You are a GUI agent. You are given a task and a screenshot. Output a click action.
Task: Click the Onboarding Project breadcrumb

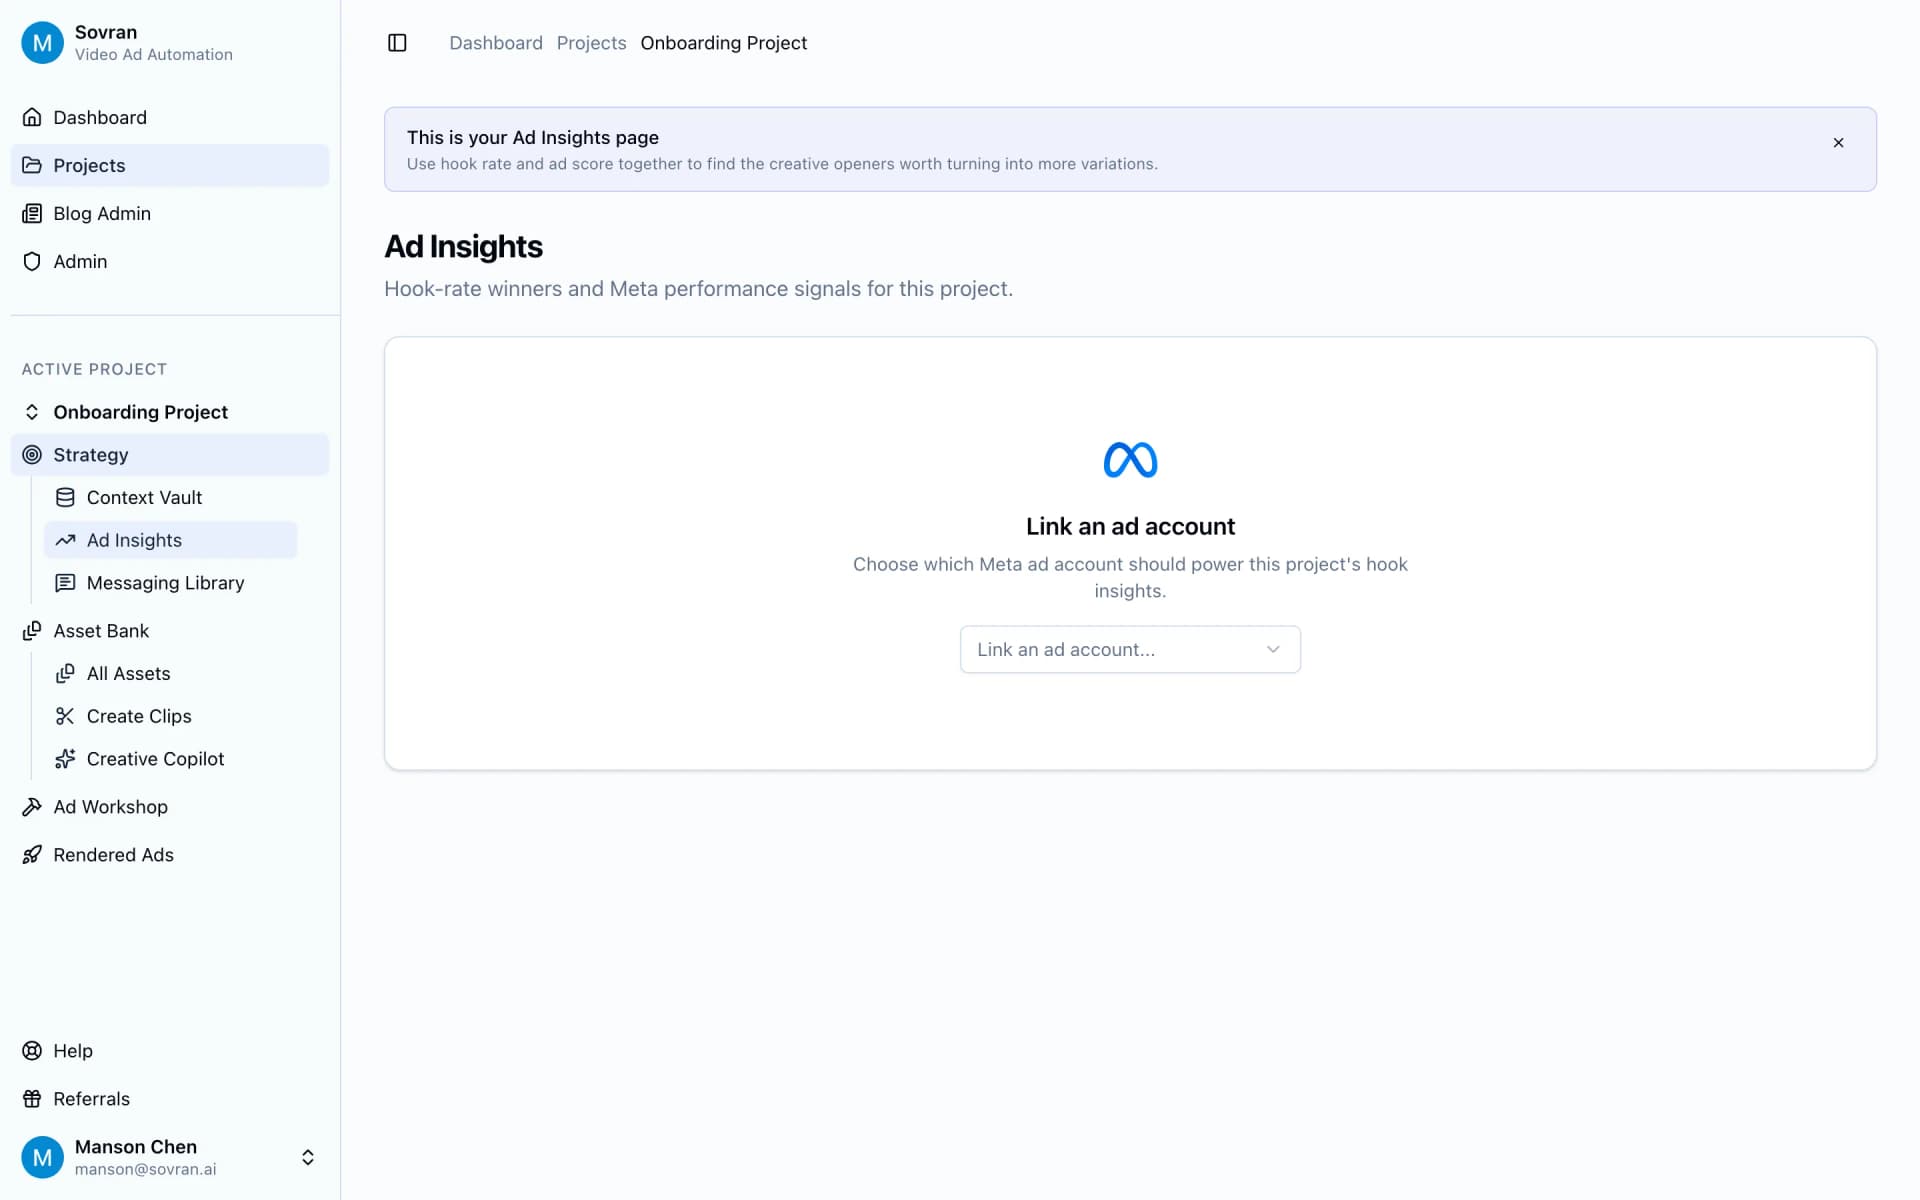click(x=724, y=43)
